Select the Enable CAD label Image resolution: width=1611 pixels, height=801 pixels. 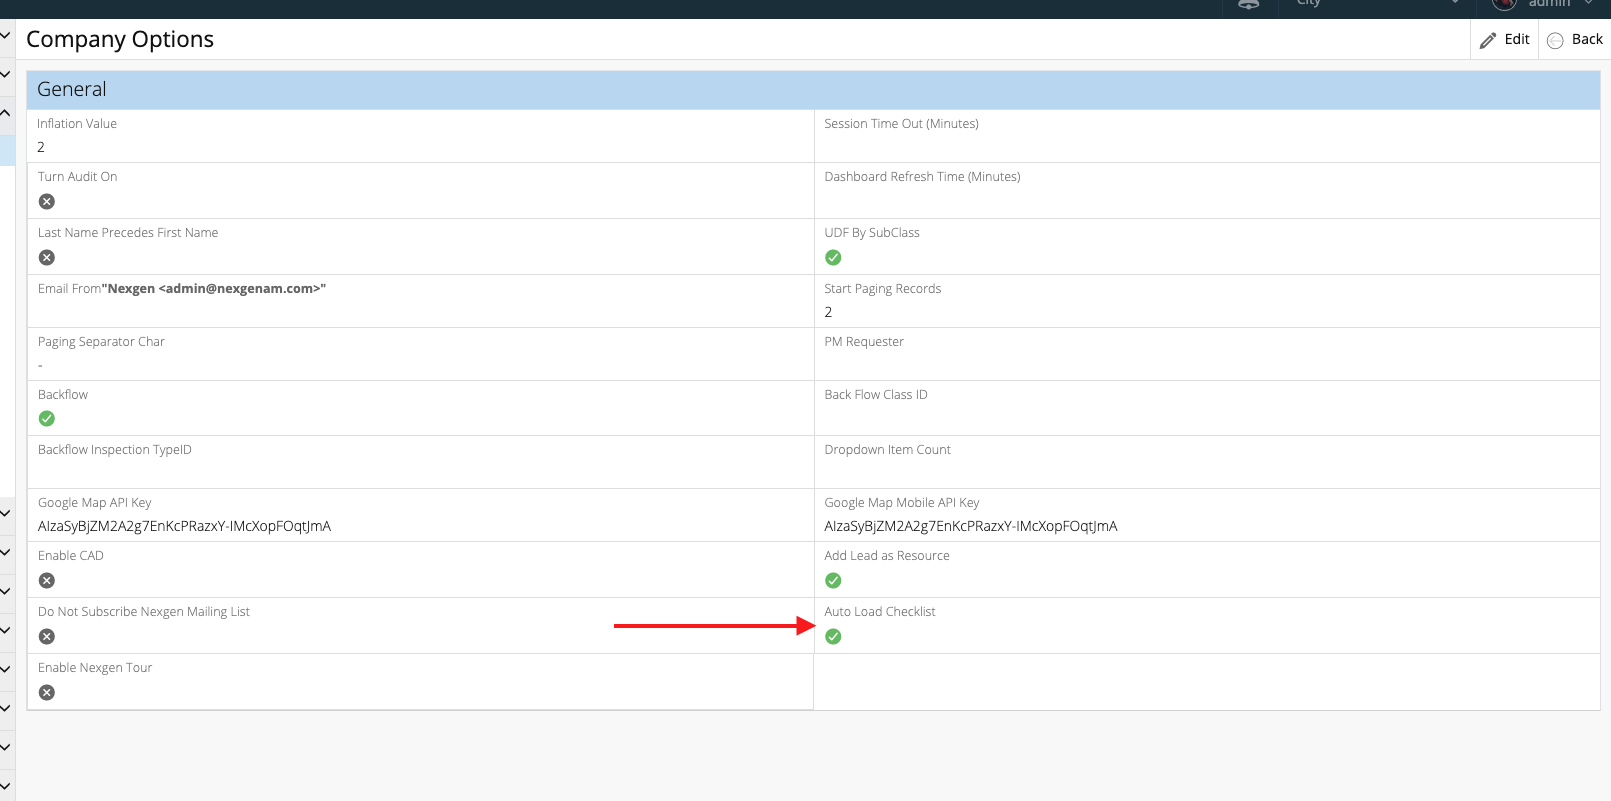(x=71, y=556)
